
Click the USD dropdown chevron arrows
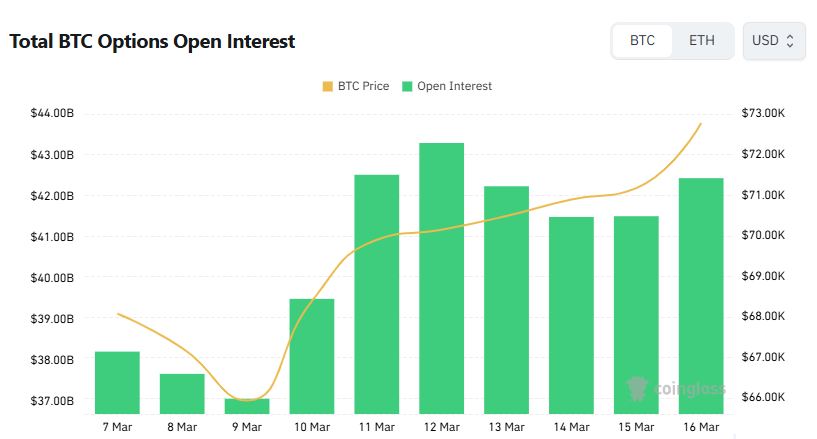coord(790,42)
